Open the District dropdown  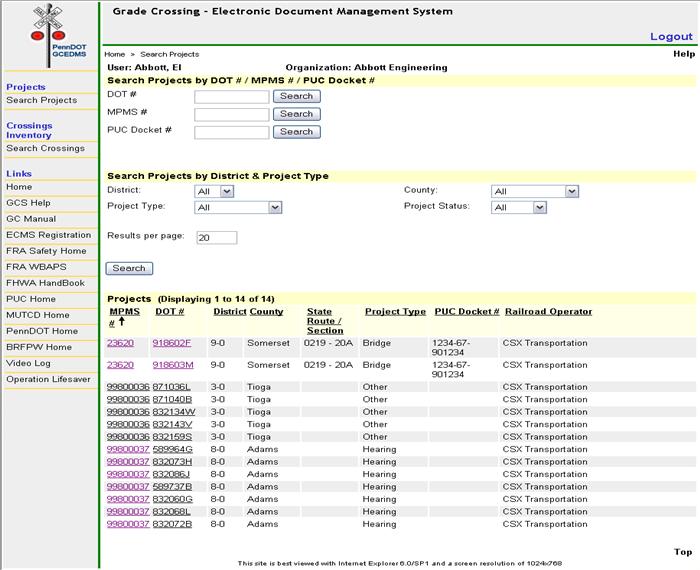(x=214, y=191)
